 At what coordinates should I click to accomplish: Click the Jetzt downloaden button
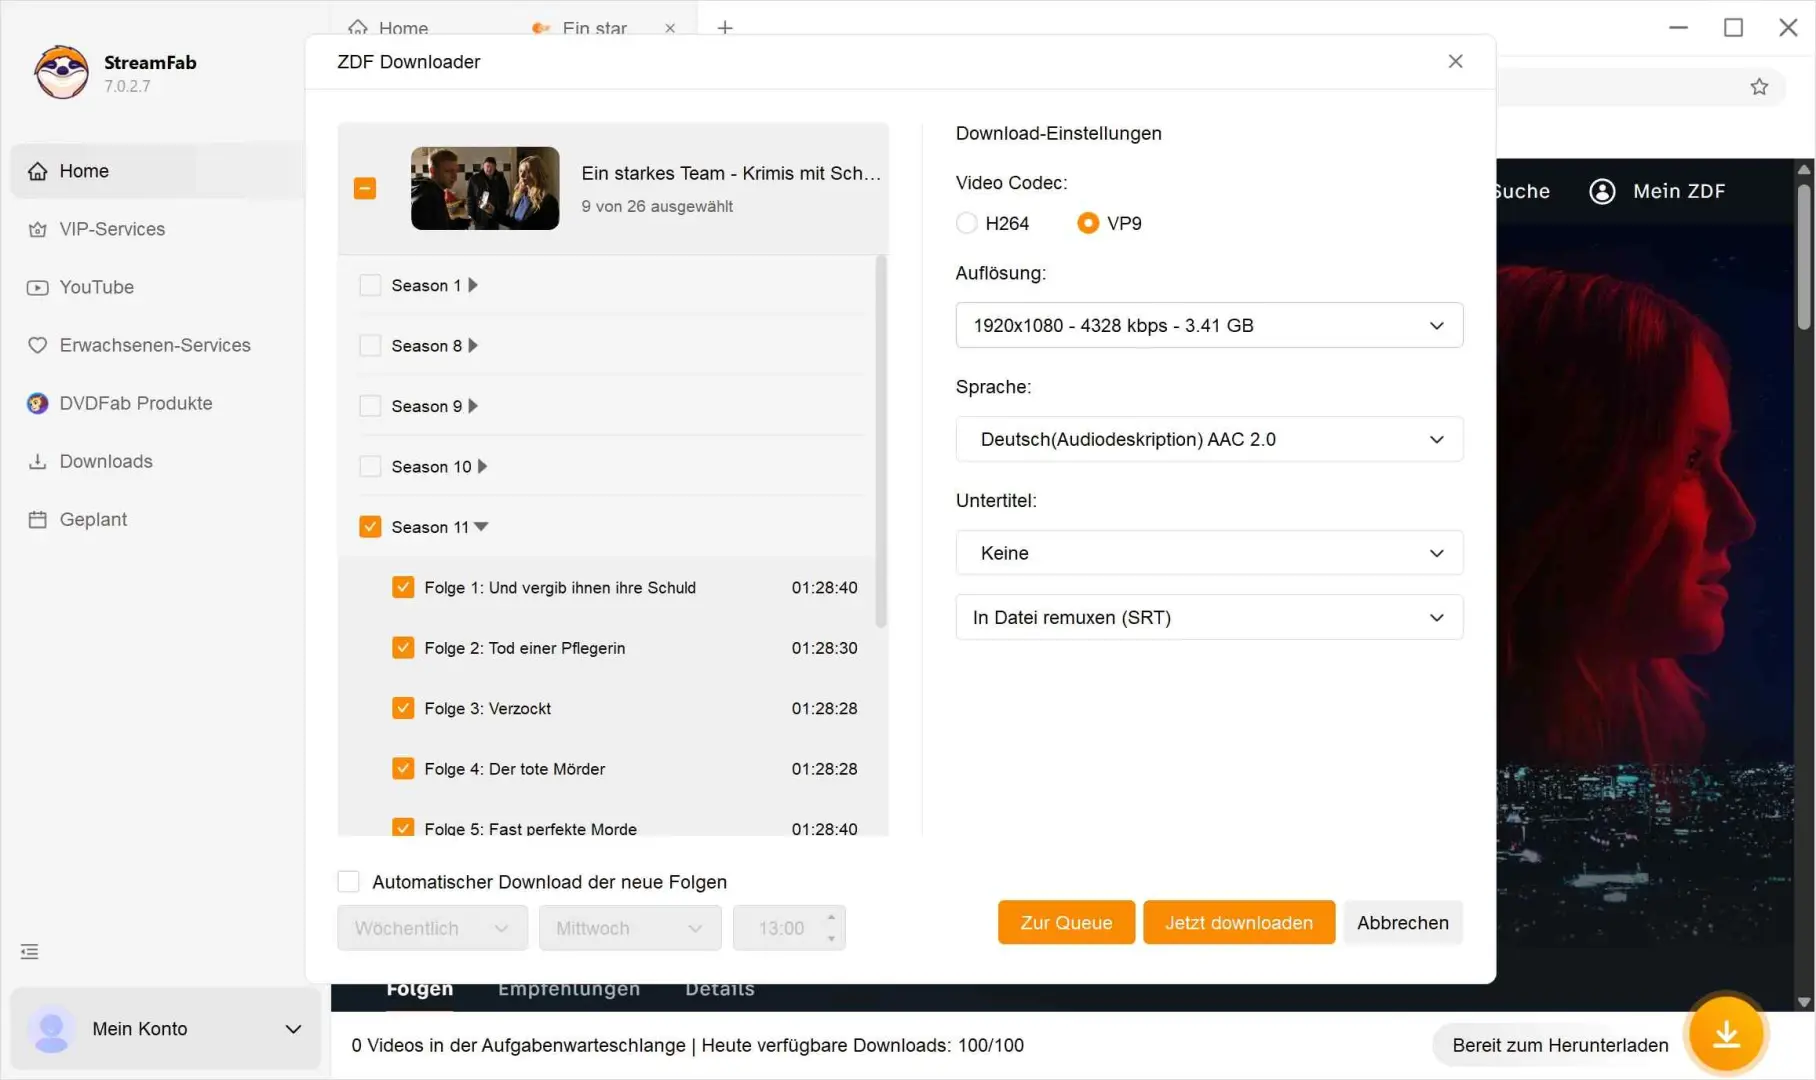[x=1239, y=922]
